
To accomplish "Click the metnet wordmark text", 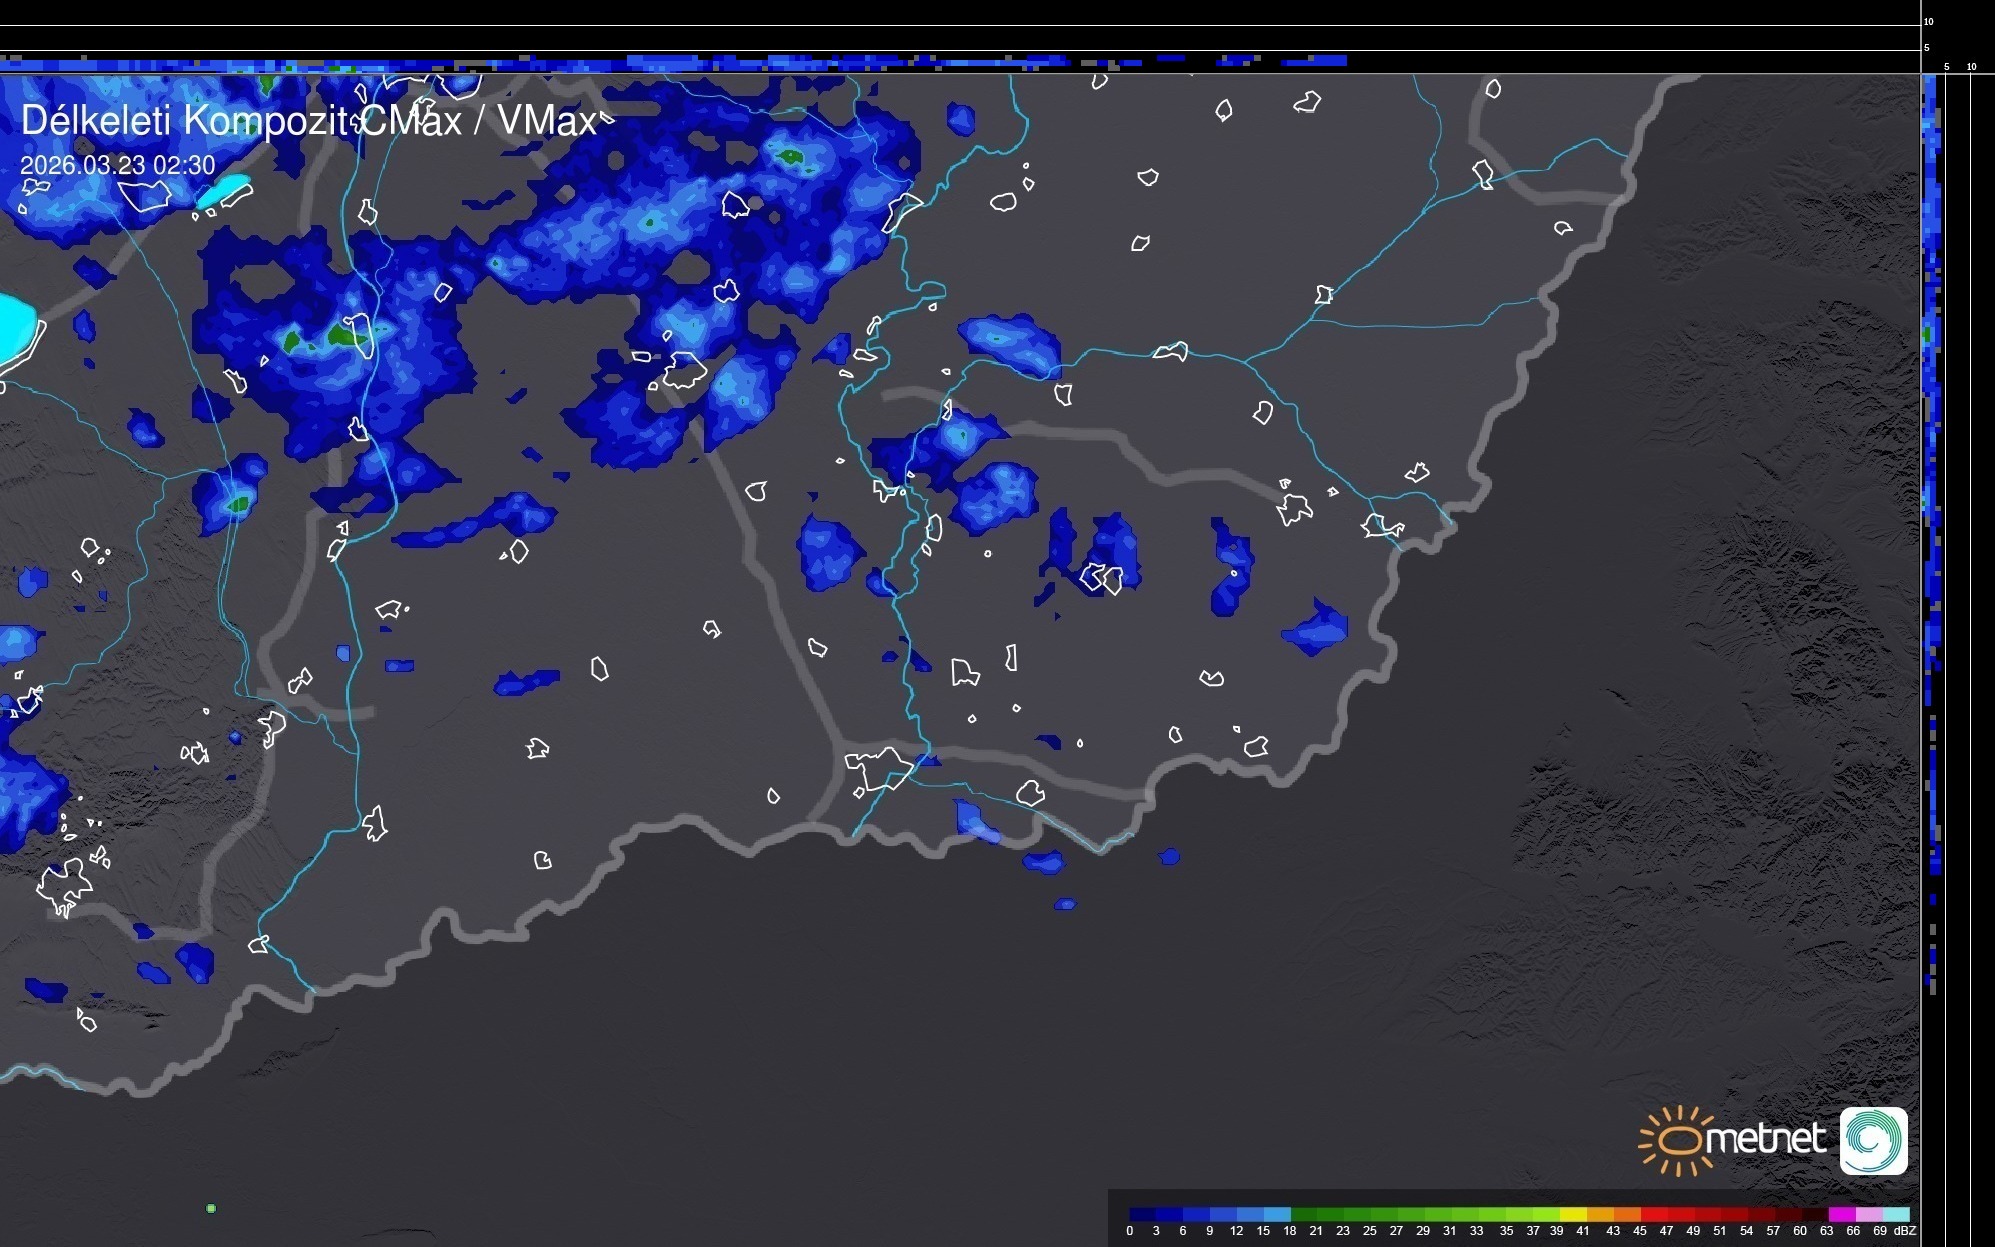I will (1766, 1139).
